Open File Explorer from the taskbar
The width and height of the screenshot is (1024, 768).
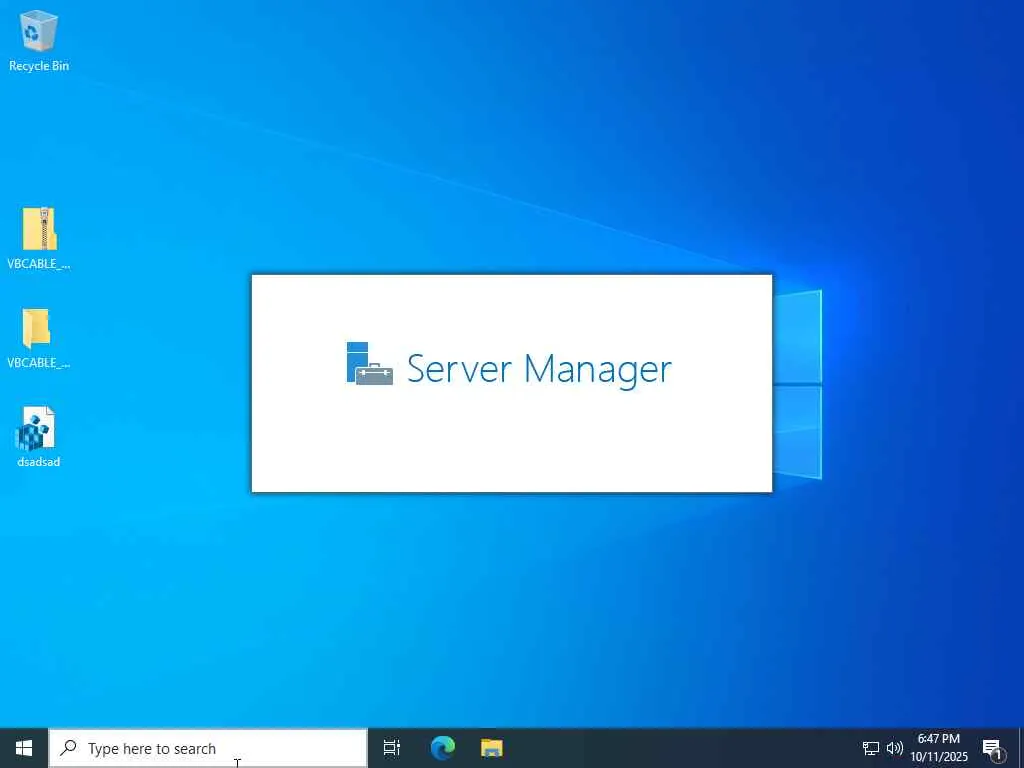[492, 748]
